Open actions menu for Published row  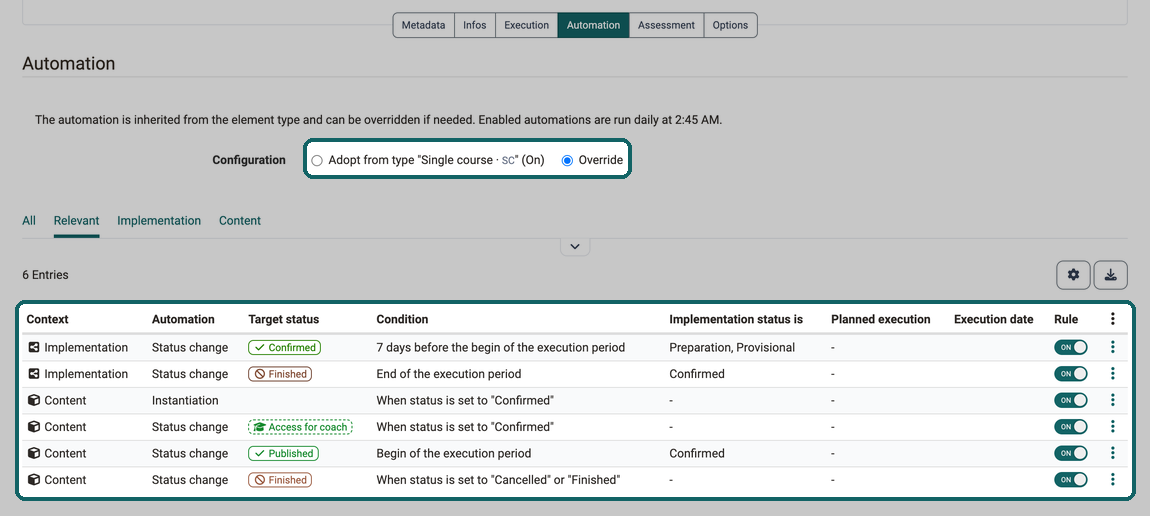point(1113,453)
